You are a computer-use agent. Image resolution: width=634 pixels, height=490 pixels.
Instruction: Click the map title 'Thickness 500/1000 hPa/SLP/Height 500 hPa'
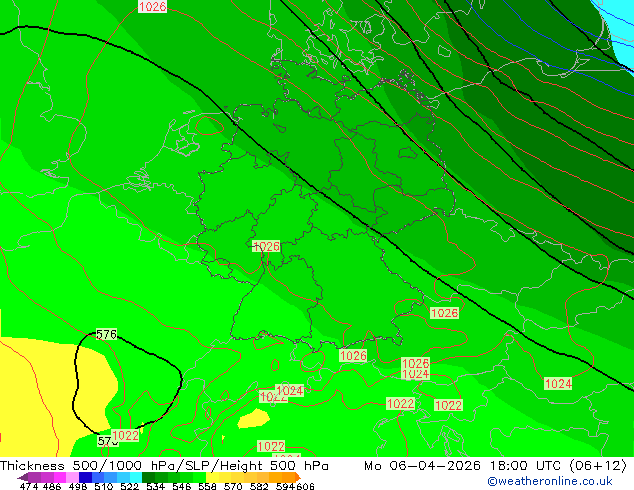[164, 466]
